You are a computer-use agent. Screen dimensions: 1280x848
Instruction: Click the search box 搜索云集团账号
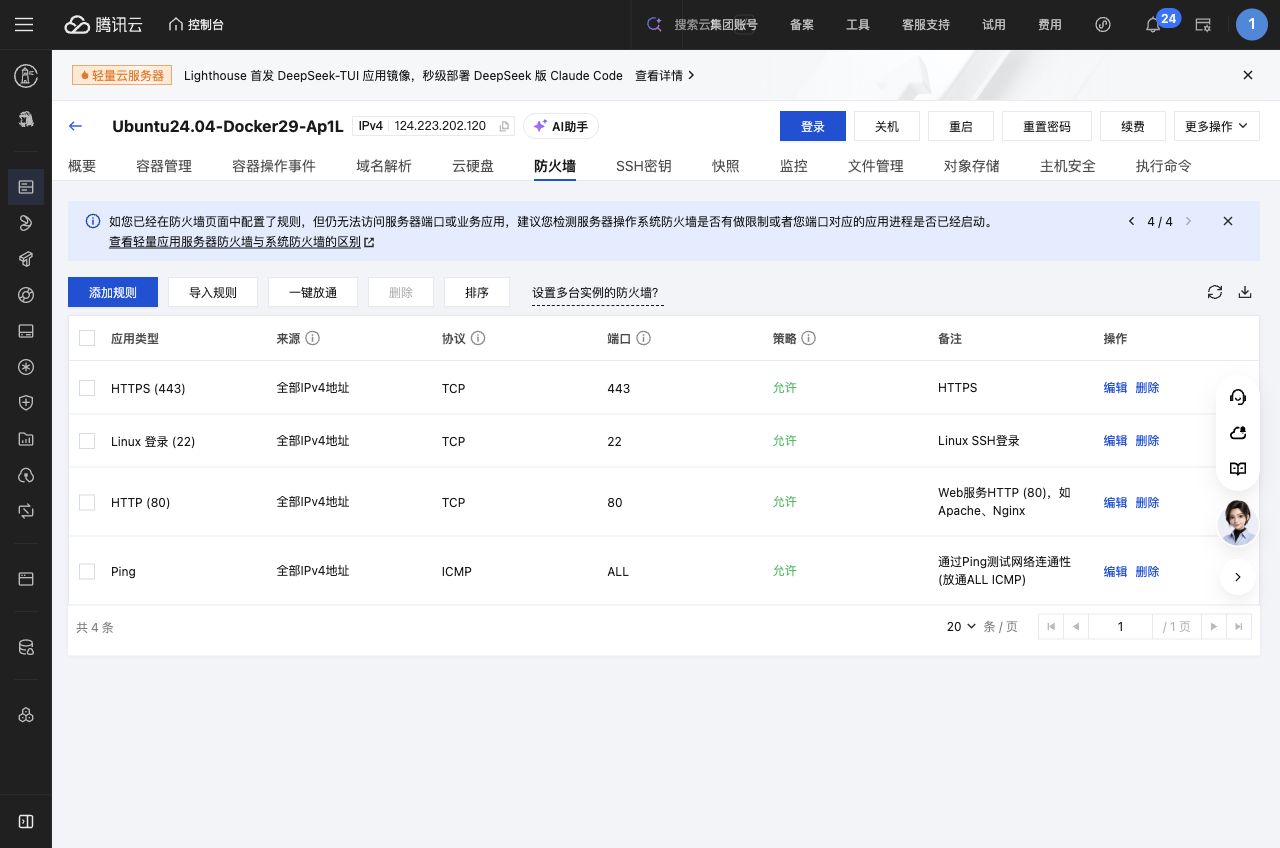tap(703, 25)
